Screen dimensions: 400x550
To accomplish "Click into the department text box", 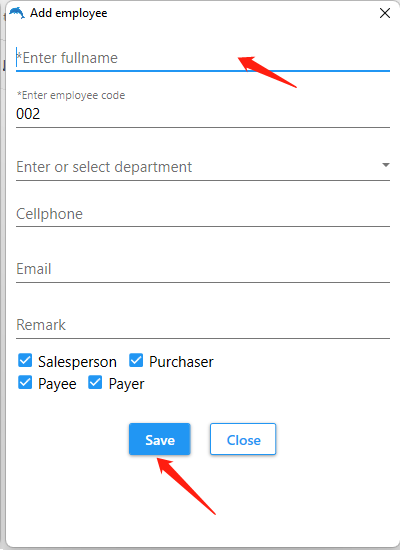I will [196, 167].
